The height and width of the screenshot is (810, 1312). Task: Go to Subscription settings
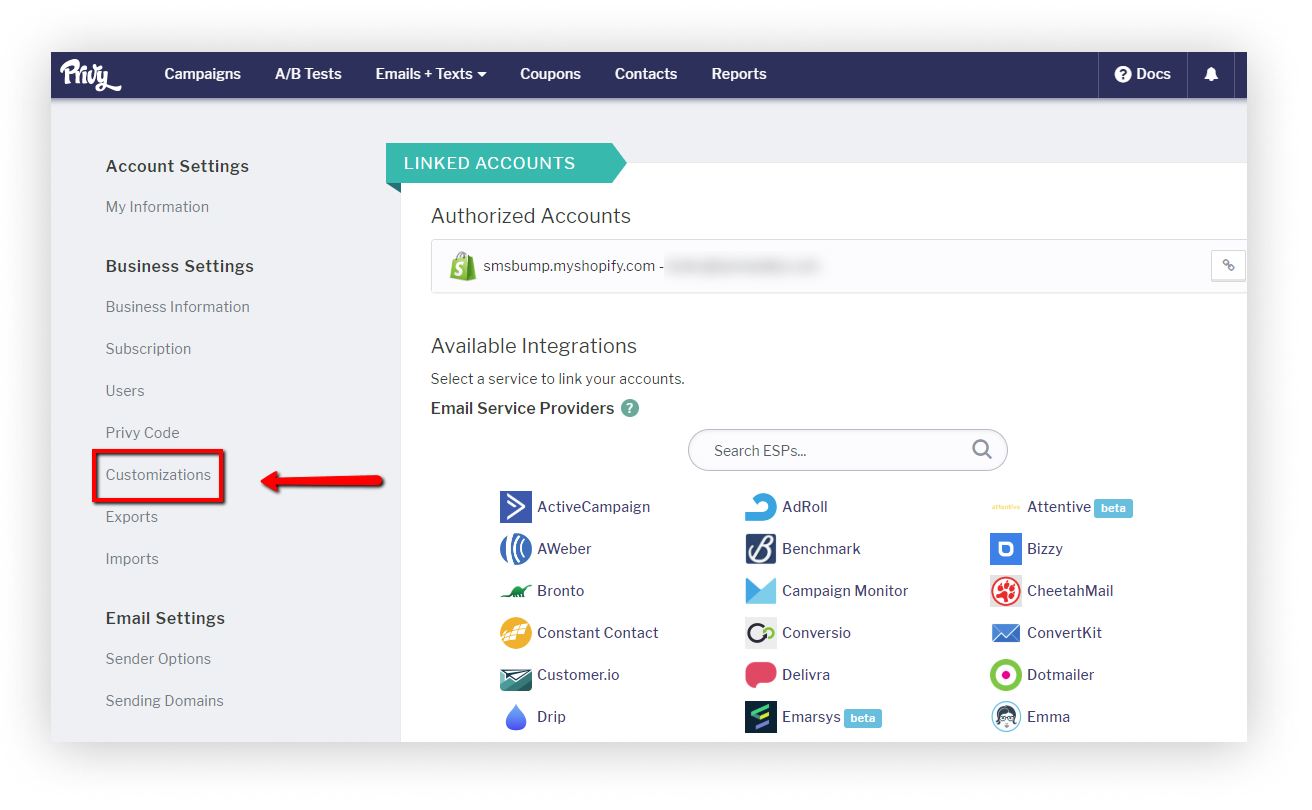coord(148,349)
